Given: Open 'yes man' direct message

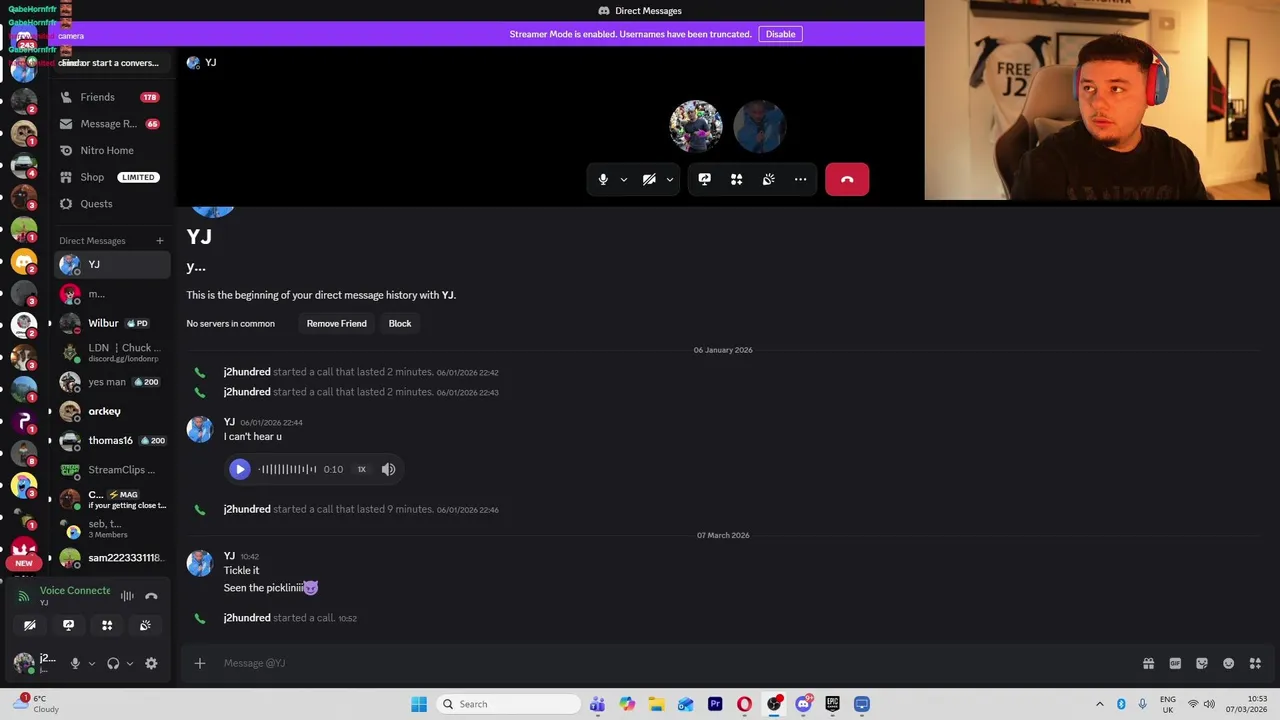Looking at the screenshot, I should click(112, 382).
